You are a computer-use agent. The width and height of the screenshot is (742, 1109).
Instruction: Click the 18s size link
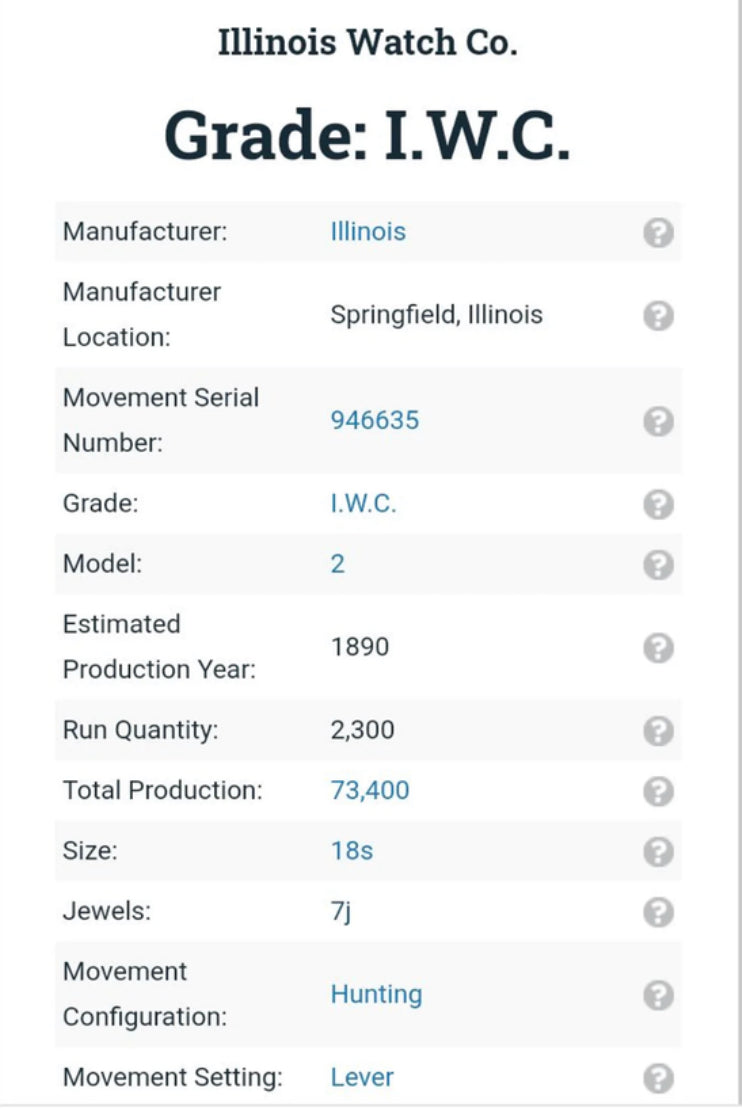click(352, 852)
